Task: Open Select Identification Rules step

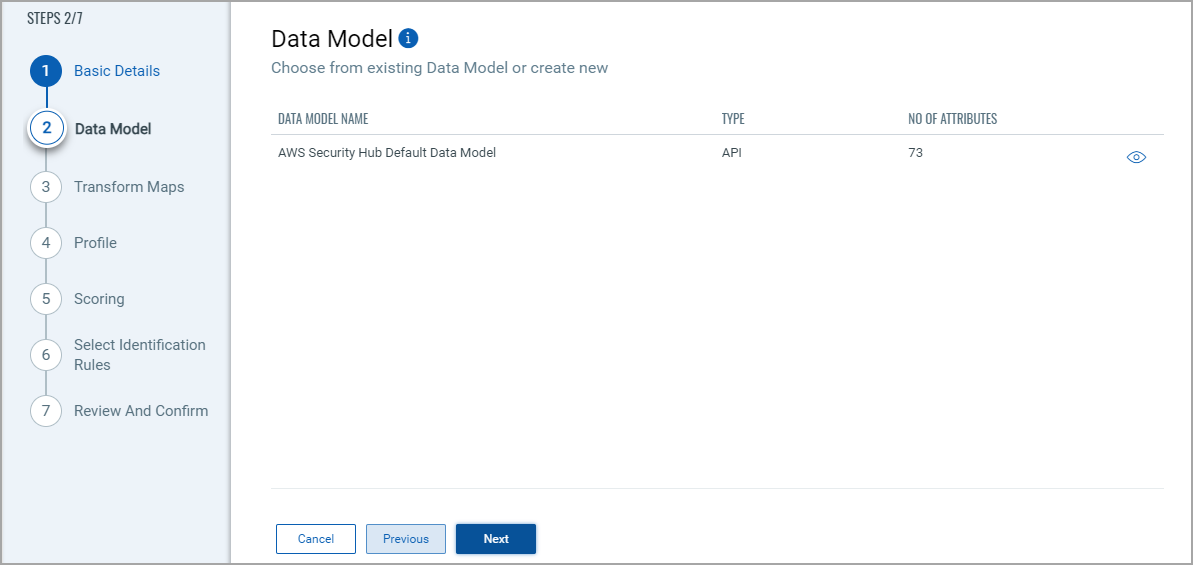Action: pyautogui.click(x=139, y=355)
